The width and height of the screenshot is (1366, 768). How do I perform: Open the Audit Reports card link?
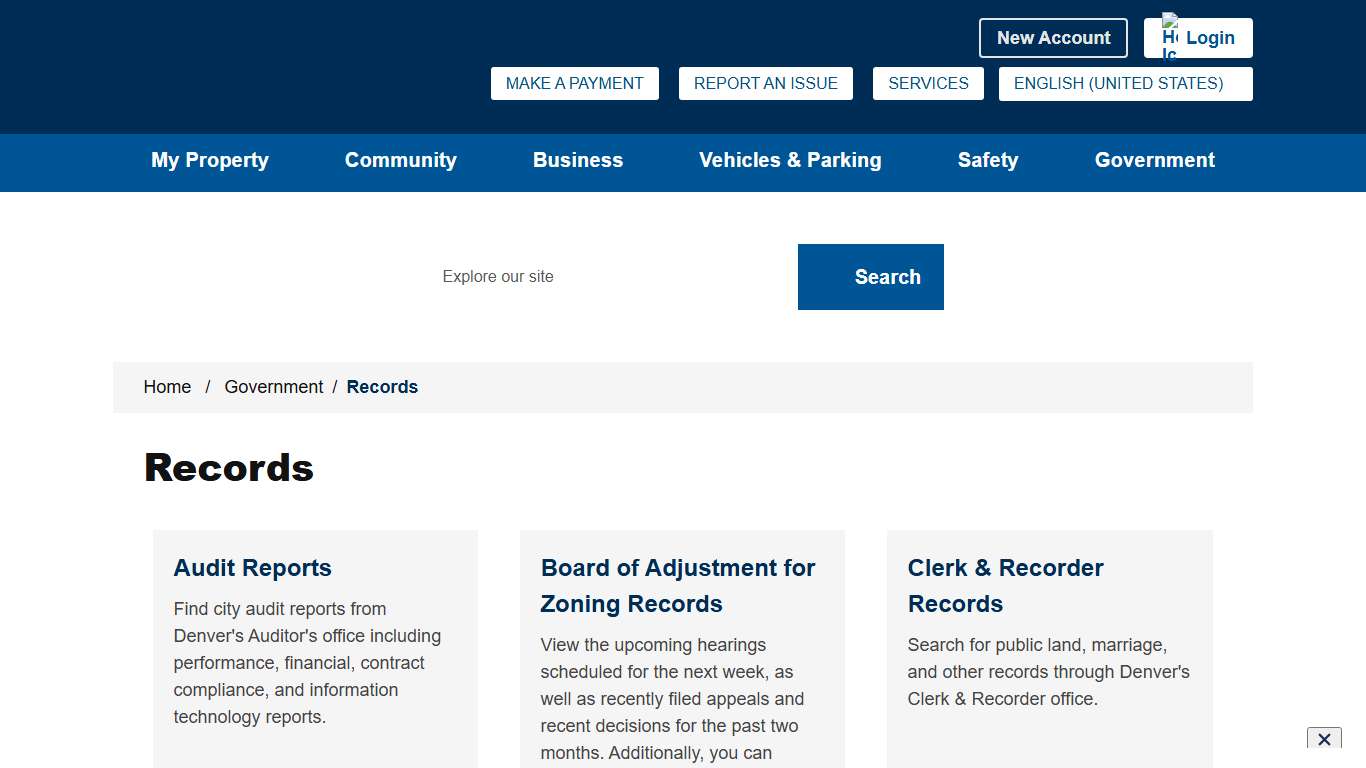(x=252, y=568)
